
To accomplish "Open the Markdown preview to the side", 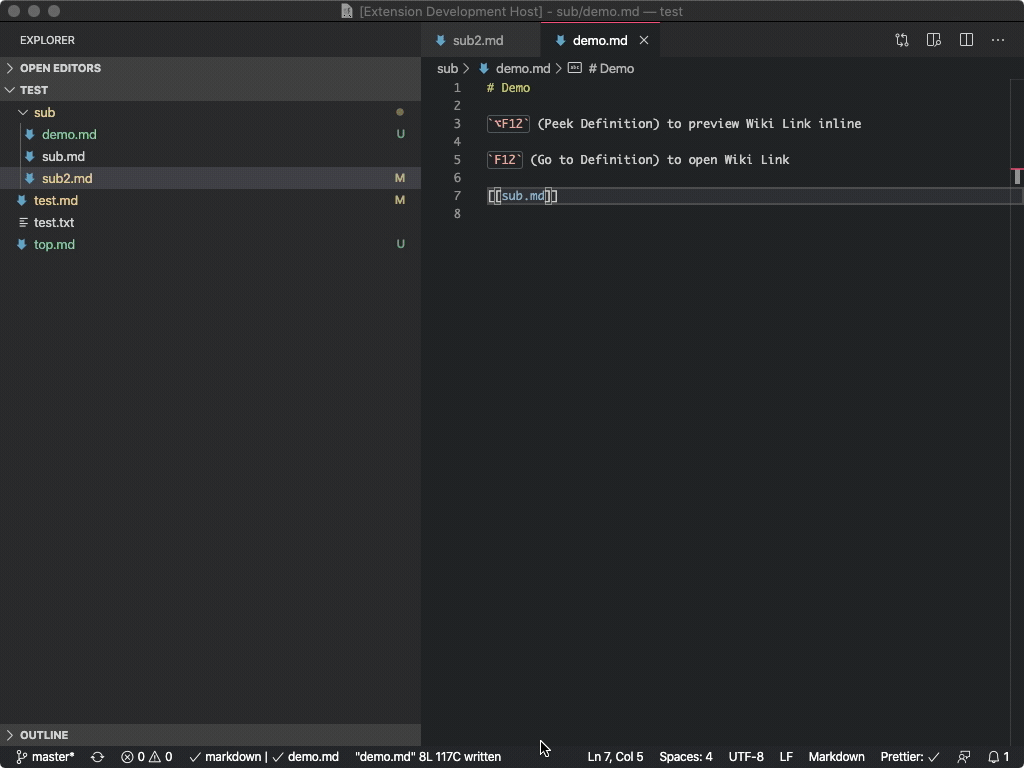I will pos(933,40).
